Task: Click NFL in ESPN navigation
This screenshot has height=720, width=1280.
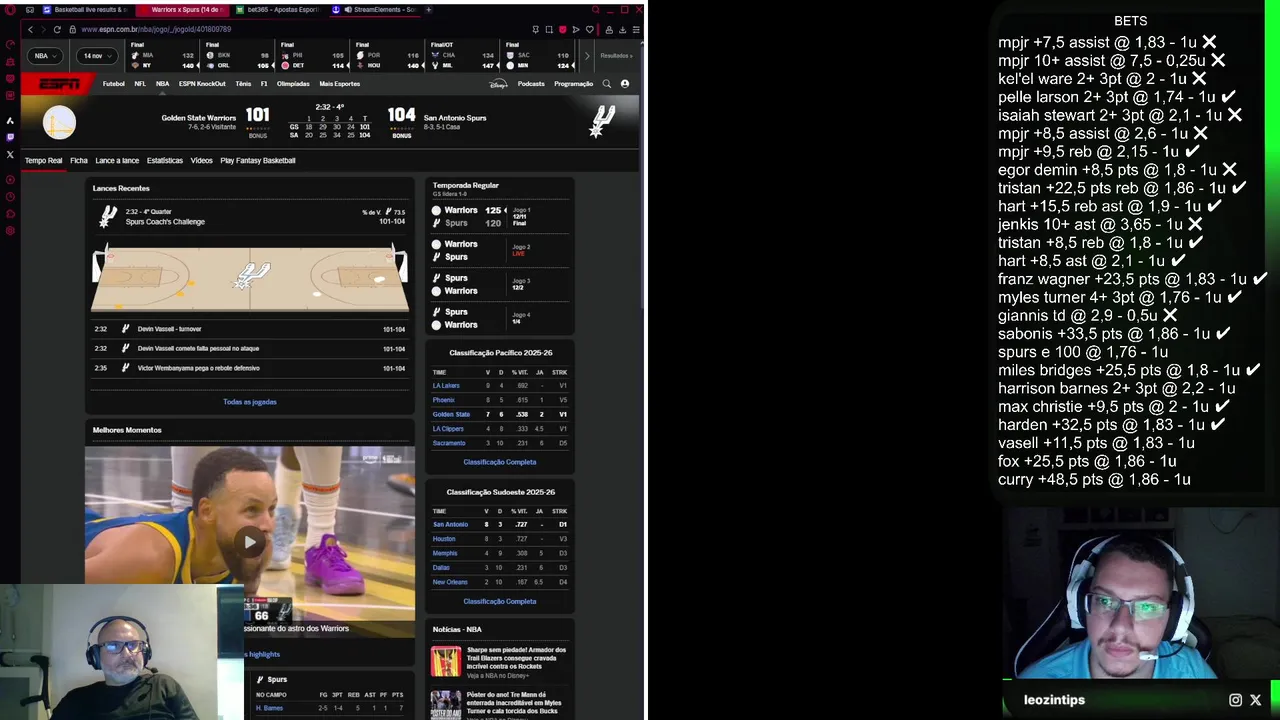Action: coord(140,84)
